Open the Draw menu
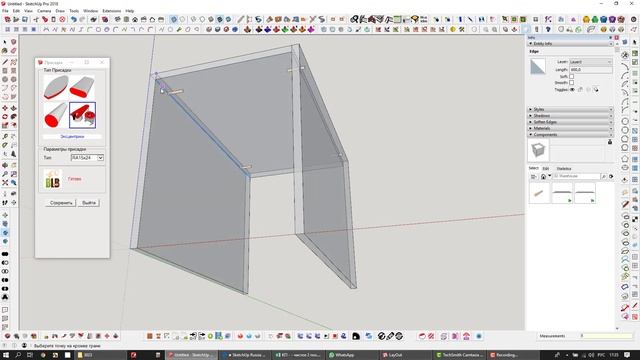 [60, 11]
